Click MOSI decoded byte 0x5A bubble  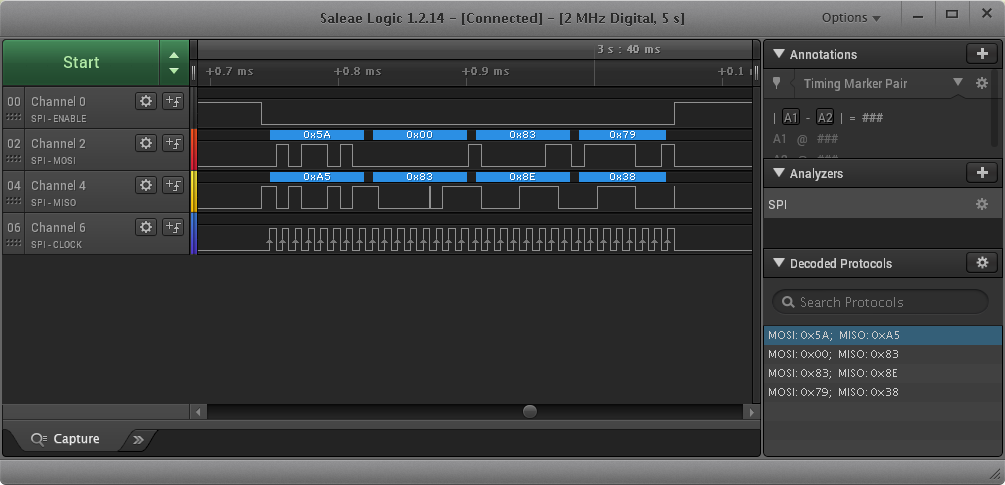[317, 135]
